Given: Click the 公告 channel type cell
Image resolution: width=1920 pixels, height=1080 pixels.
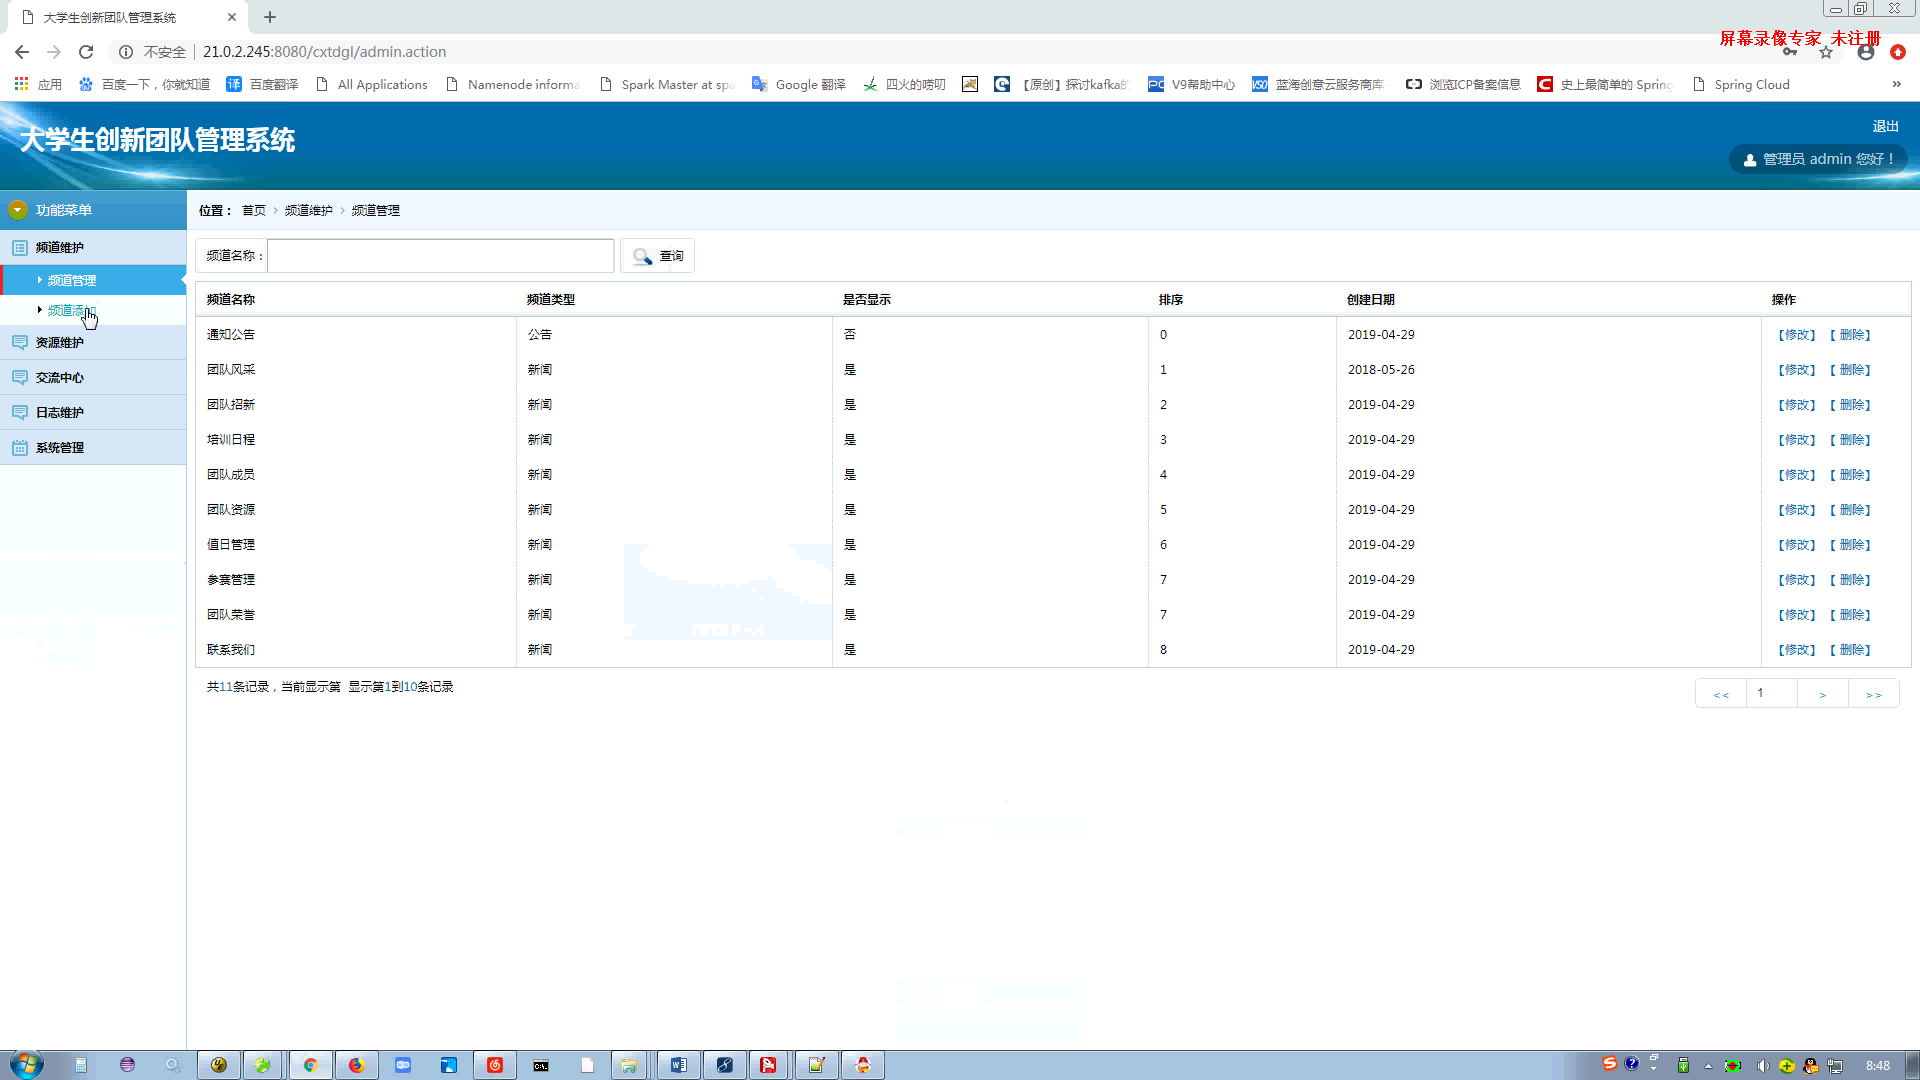Looking at the screenshot, I should [540, 335].
